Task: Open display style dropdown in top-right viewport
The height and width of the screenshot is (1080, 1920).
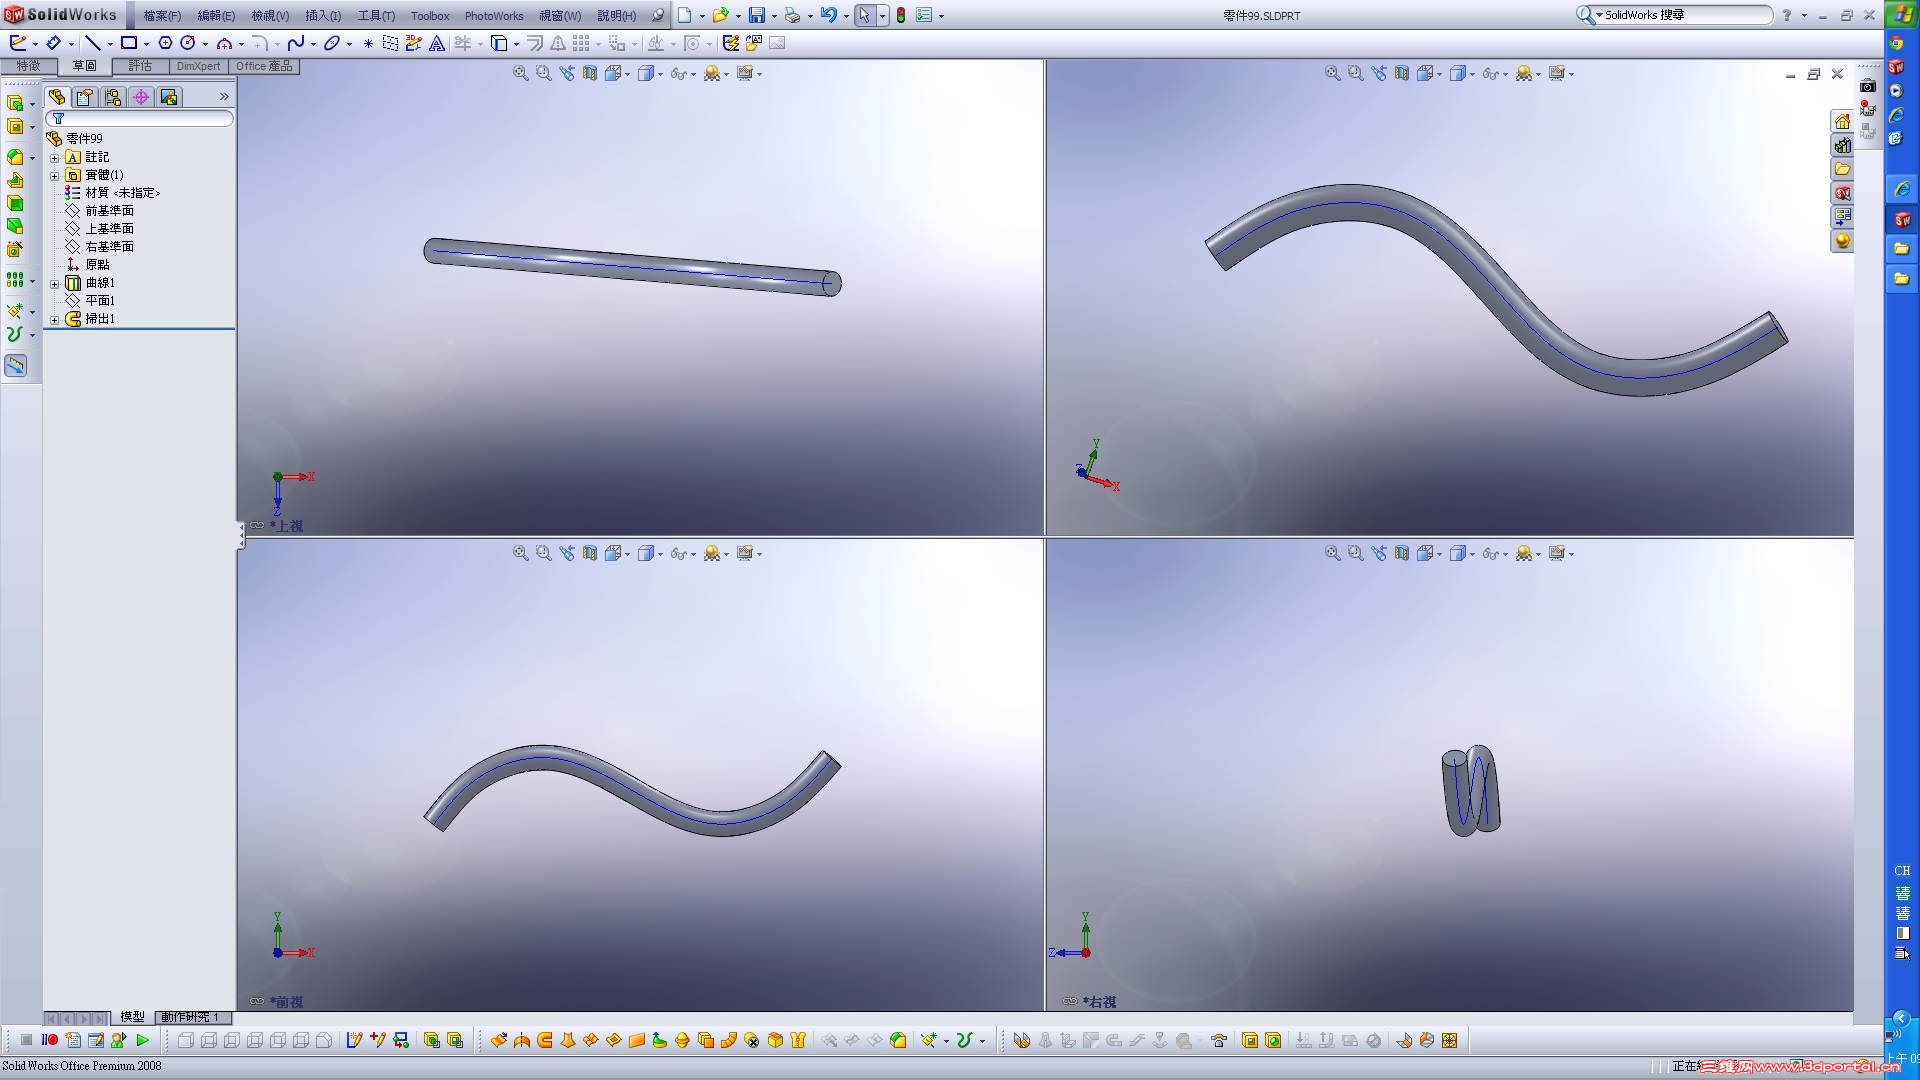Action: (x=1472, y=74)
